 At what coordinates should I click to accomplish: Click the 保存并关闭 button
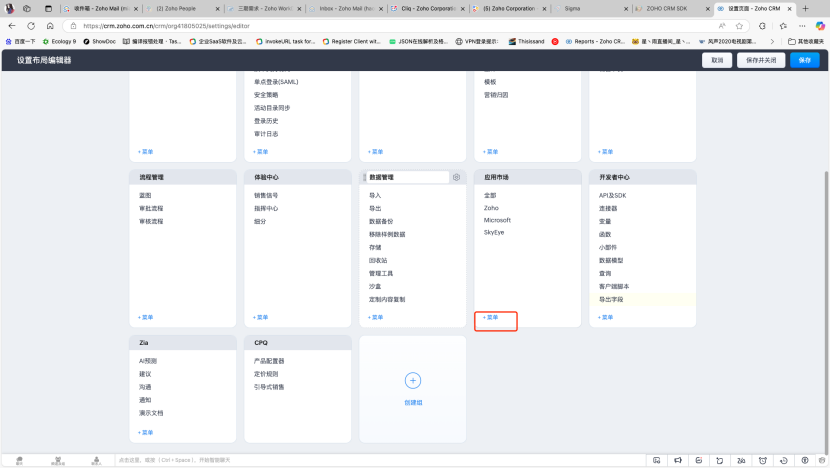(759, 60)
